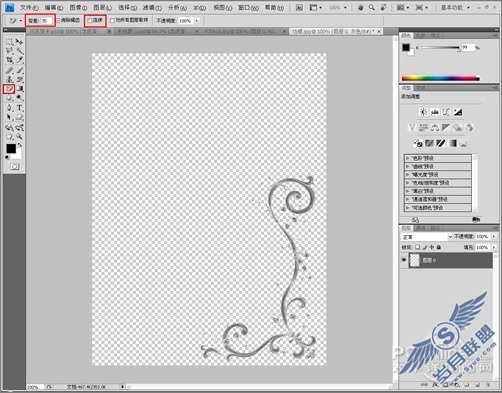Add a Curves adjustment from Adjustments panel
502x393 pixels.
click(446, 112)
